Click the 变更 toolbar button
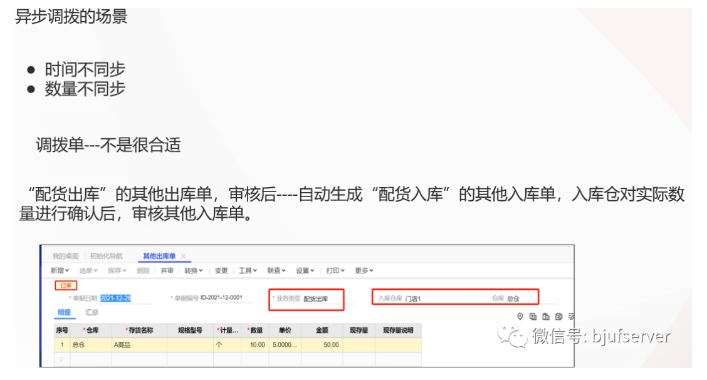707x380 pixels. point(221,270)
